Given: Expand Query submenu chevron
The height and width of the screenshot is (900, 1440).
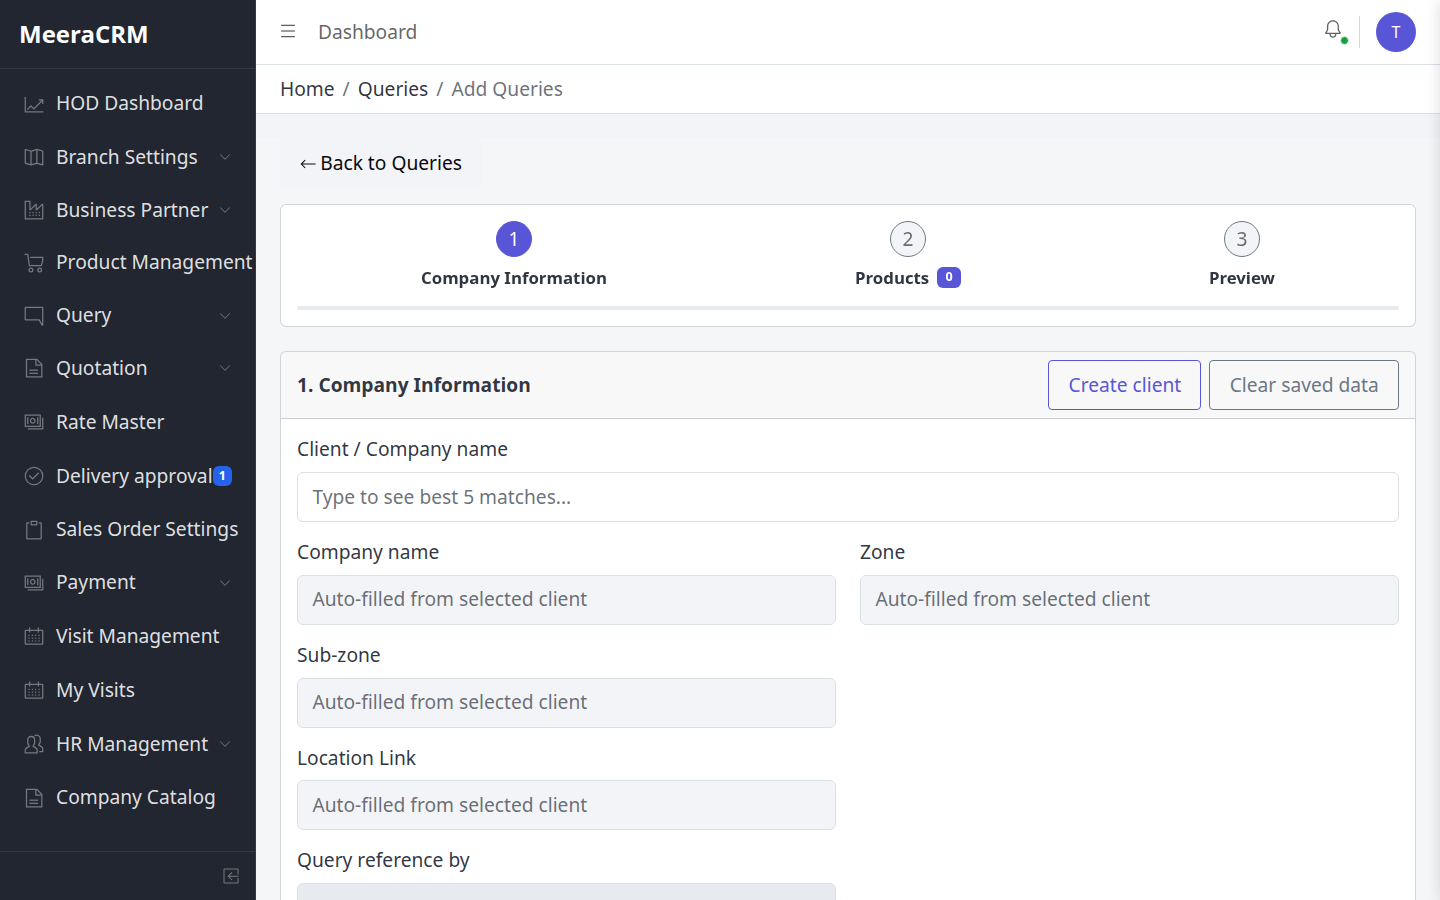Looking at the screenshot, I should [x=225, y=316].
